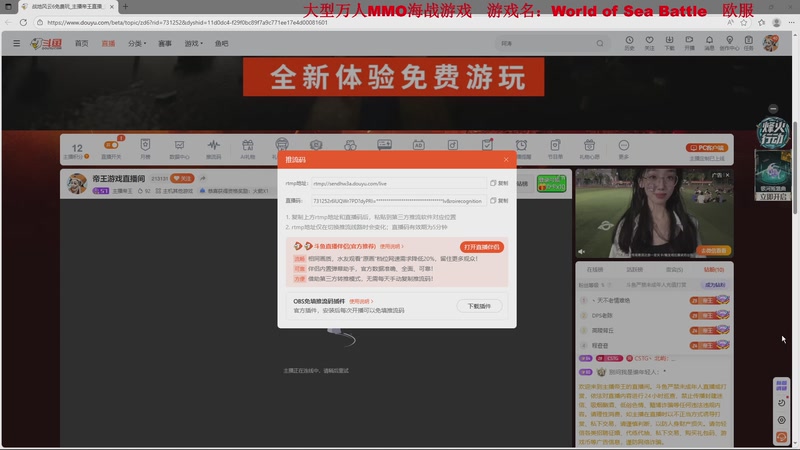
Task: Click the 立即开启 promo card on right
Action: click(x=773, y=176)
